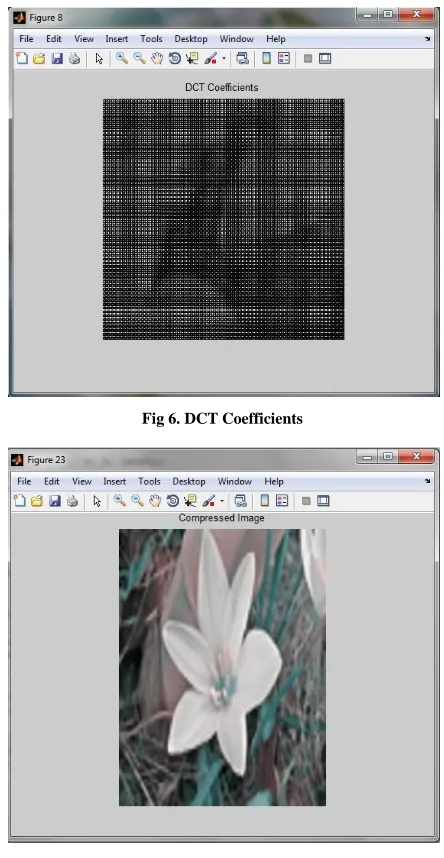The height and width of the screenshot is (858, 444).
Task: Show plot tools and dock Figure 23
Action: (323, 501)
